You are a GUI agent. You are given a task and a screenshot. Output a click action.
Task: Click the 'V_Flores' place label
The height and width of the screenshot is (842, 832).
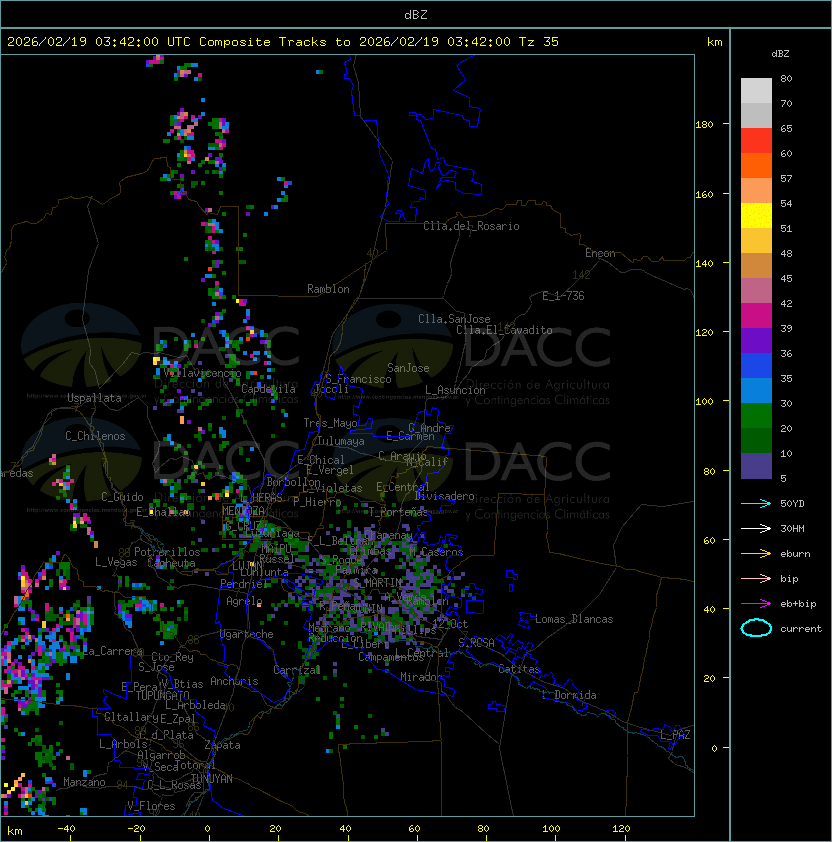click(151, 807)
